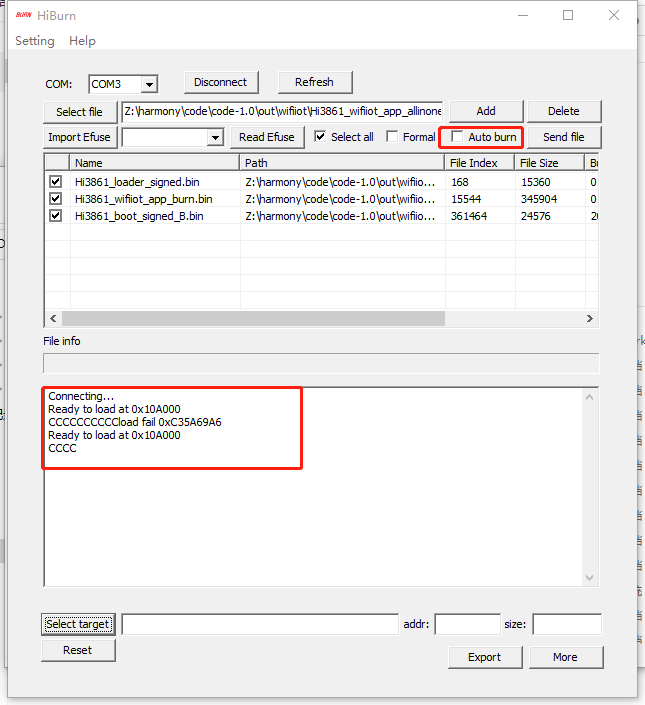Screen dimensions: 645x705
Task: Click the Reset button
Action: [78, 650]
